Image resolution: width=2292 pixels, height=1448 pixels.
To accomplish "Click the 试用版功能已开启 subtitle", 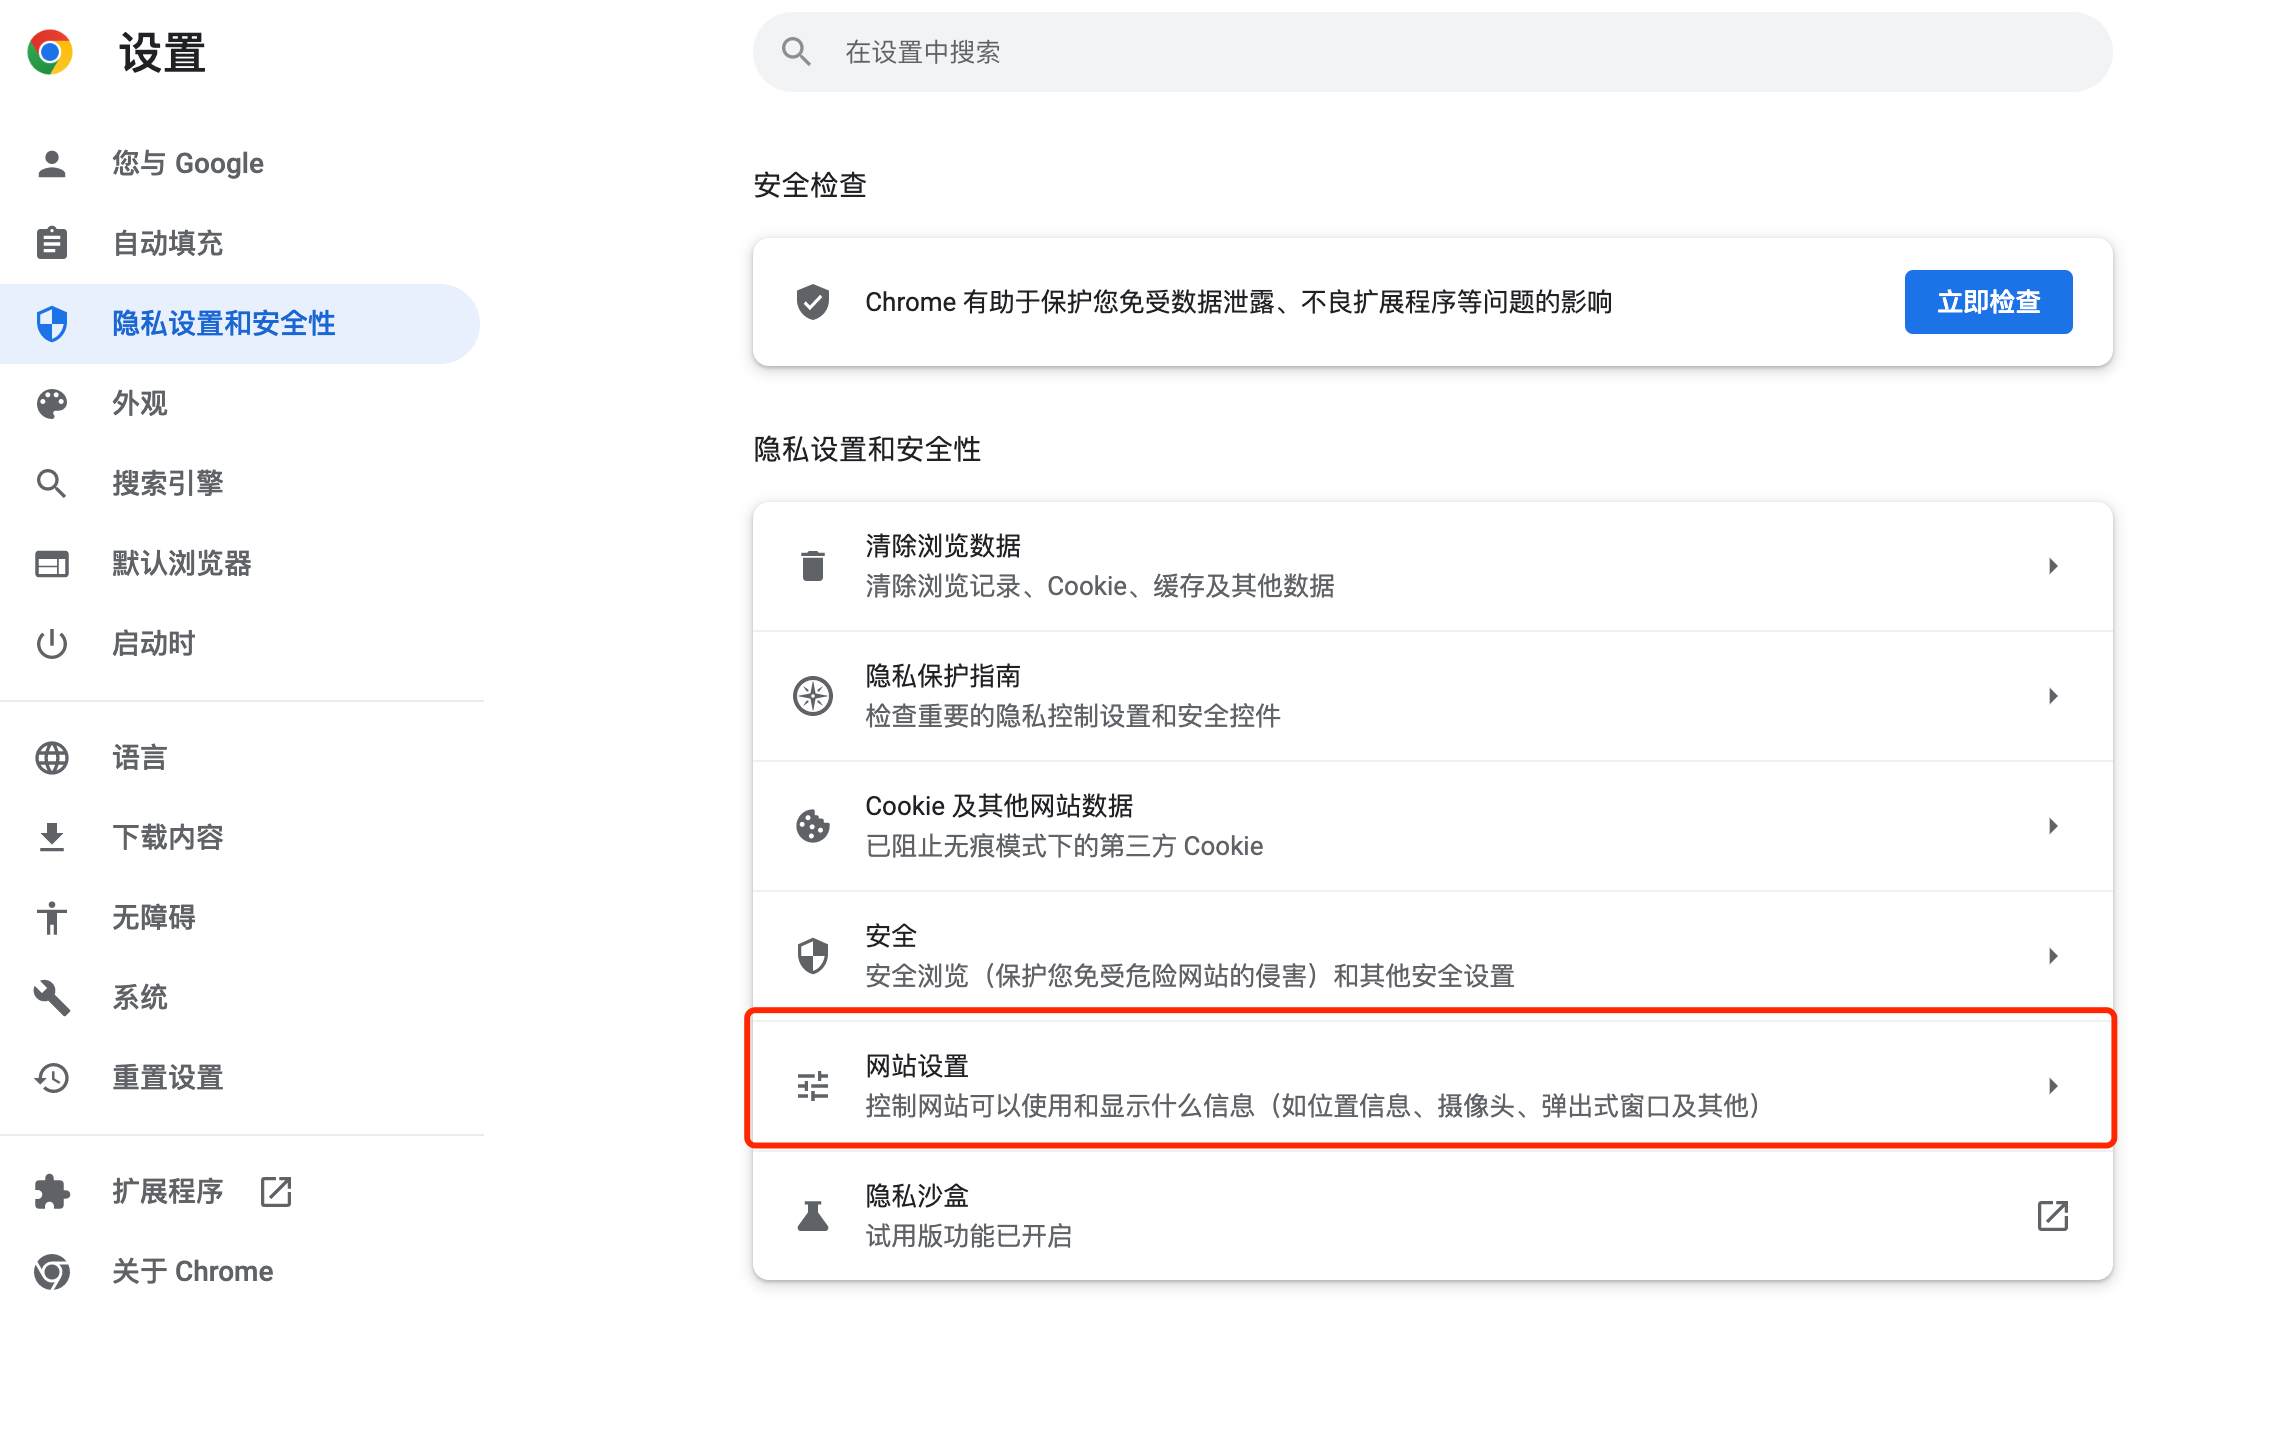I will 968,1236.
